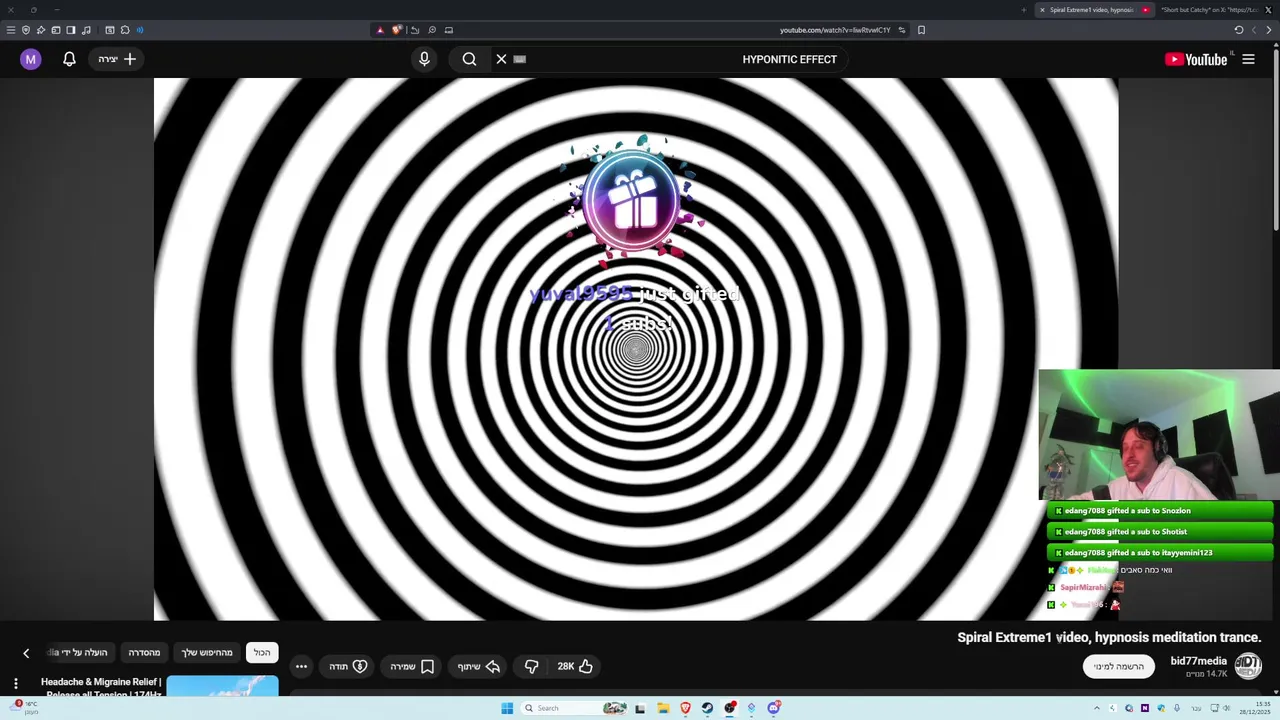Image resolution: width=1280 pixels, height=720 pixels.
Task: Open site settings icon next to the URL
Action: click(901, 30)
